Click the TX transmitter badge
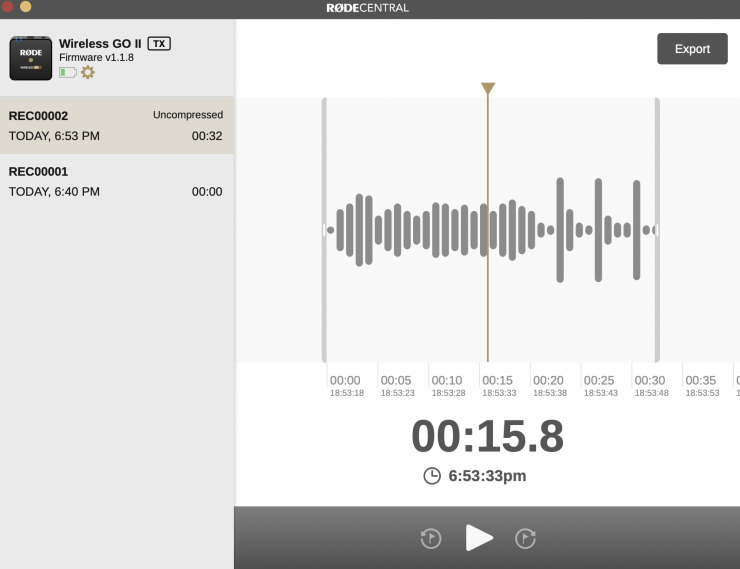 [x=159, y=43]
